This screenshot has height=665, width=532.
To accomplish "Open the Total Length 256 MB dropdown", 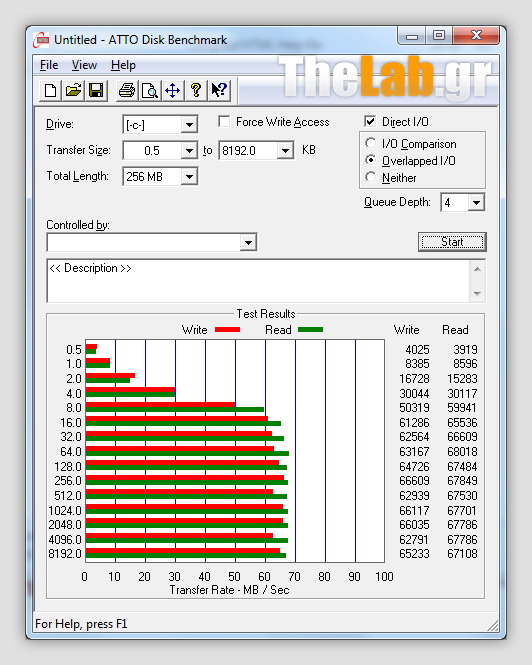I will click(x=160, y=176).
